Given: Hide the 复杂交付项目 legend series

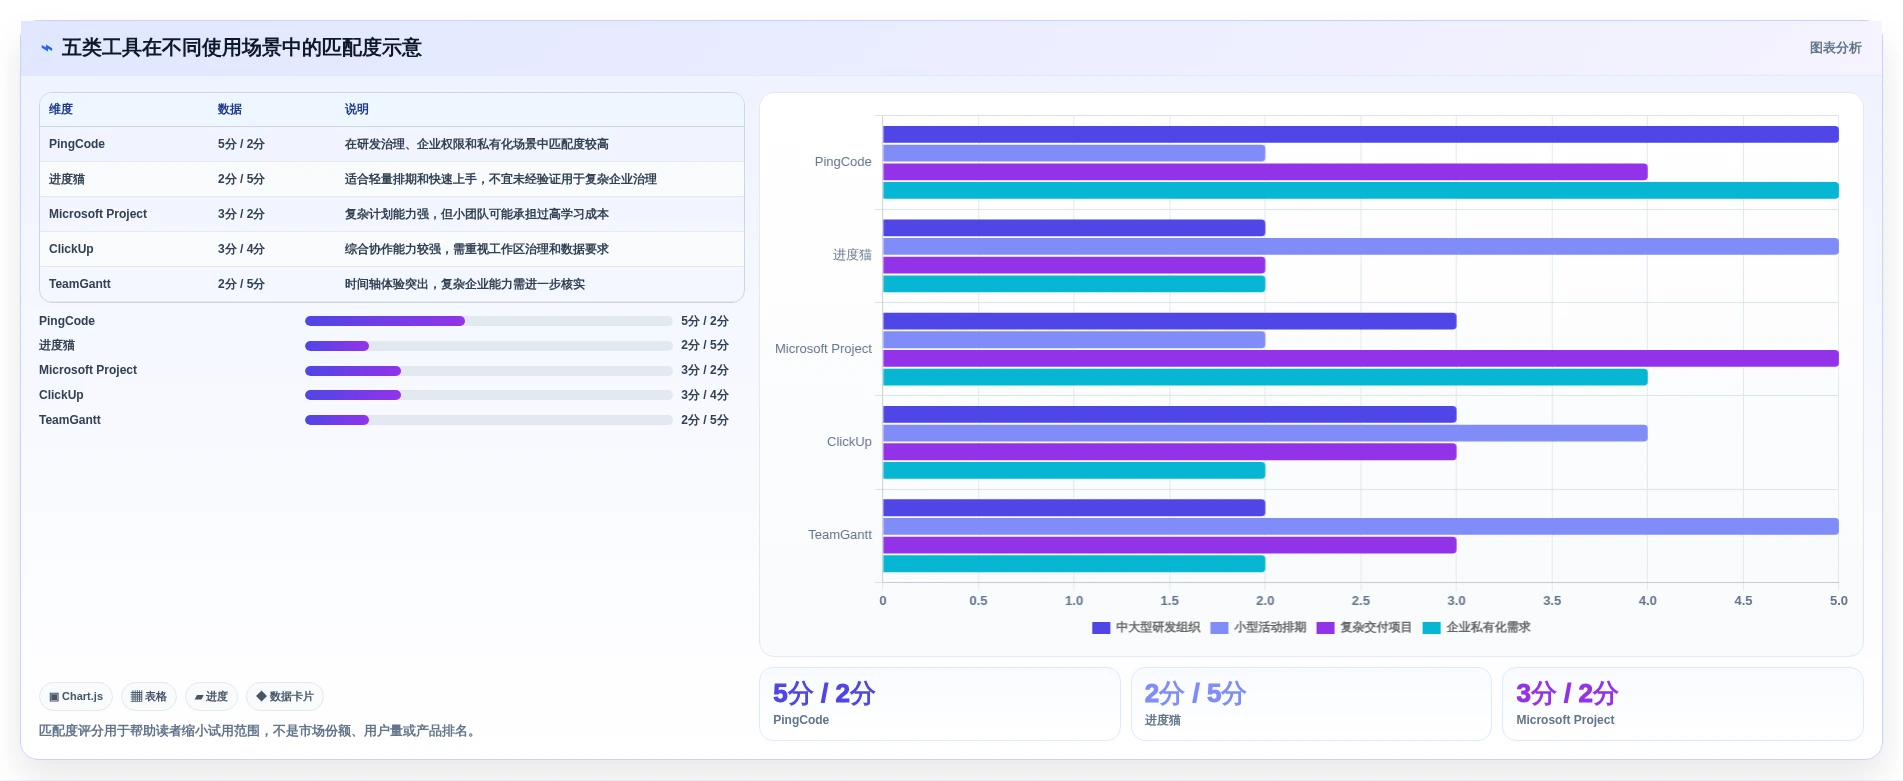Looking at the screenshot, I should 1364,628.
